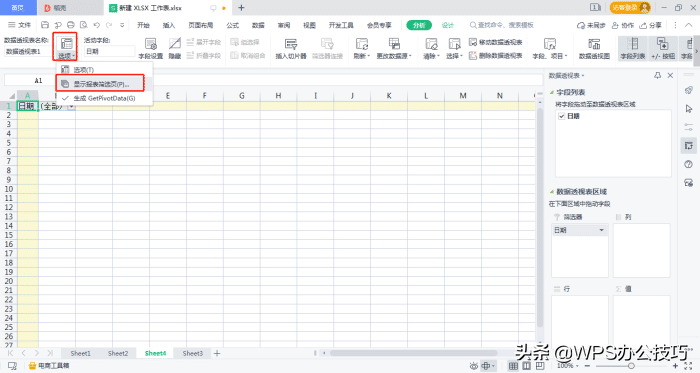Switch to the 设计 design tab

pyautogui.click(x=447, y=25)
